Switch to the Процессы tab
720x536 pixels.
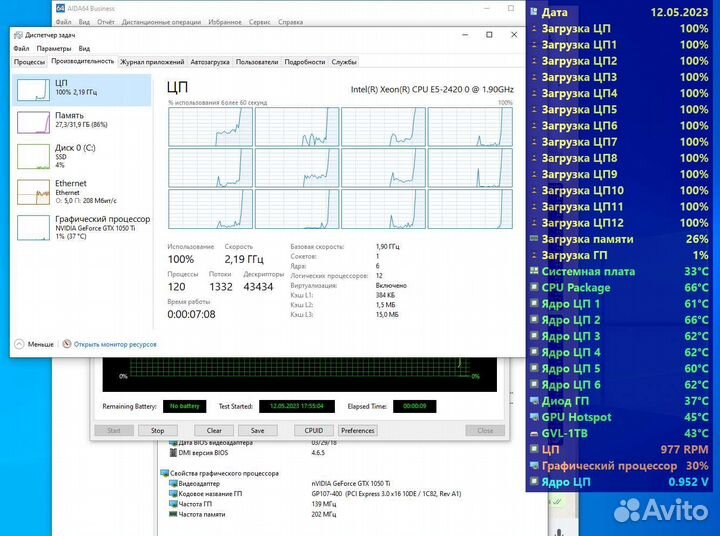pyautogui.click(x=30, y=62)
